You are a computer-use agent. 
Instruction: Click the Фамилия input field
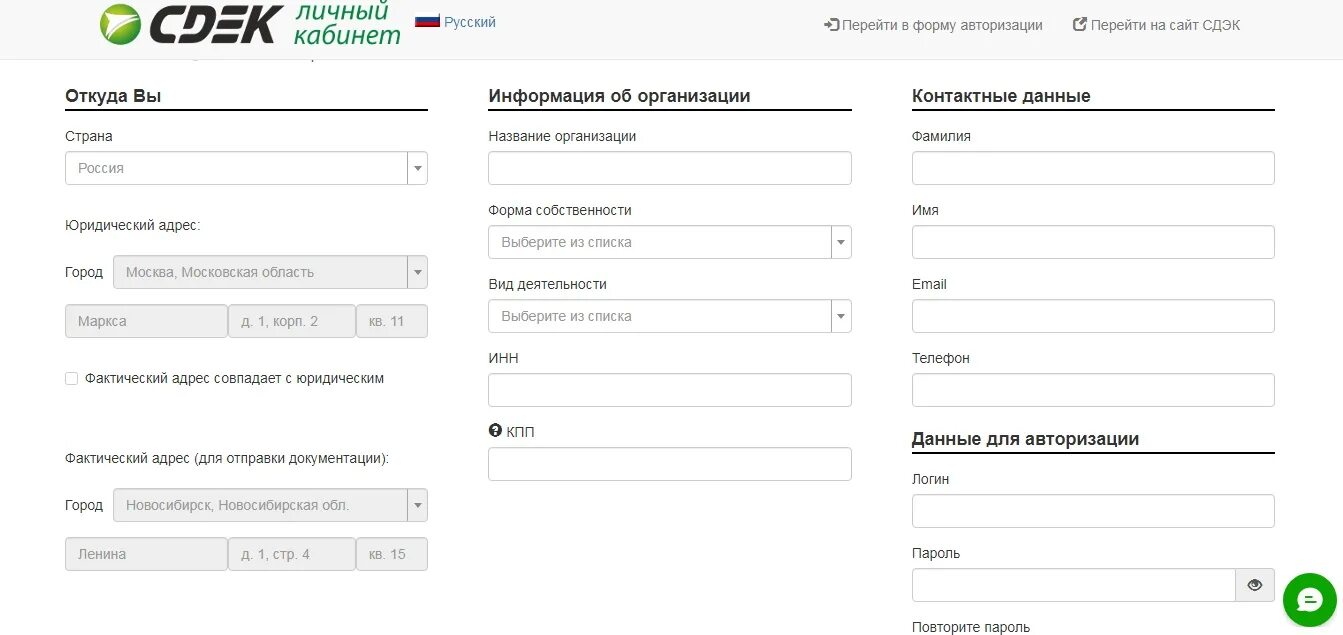[1092, 168]
